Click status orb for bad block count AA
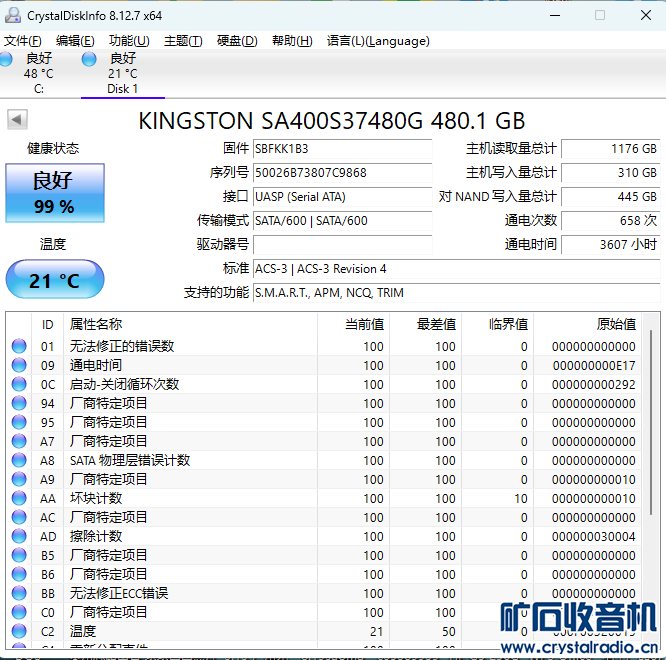The width and height of the screenshot is (666, 660). click(19, 498)
